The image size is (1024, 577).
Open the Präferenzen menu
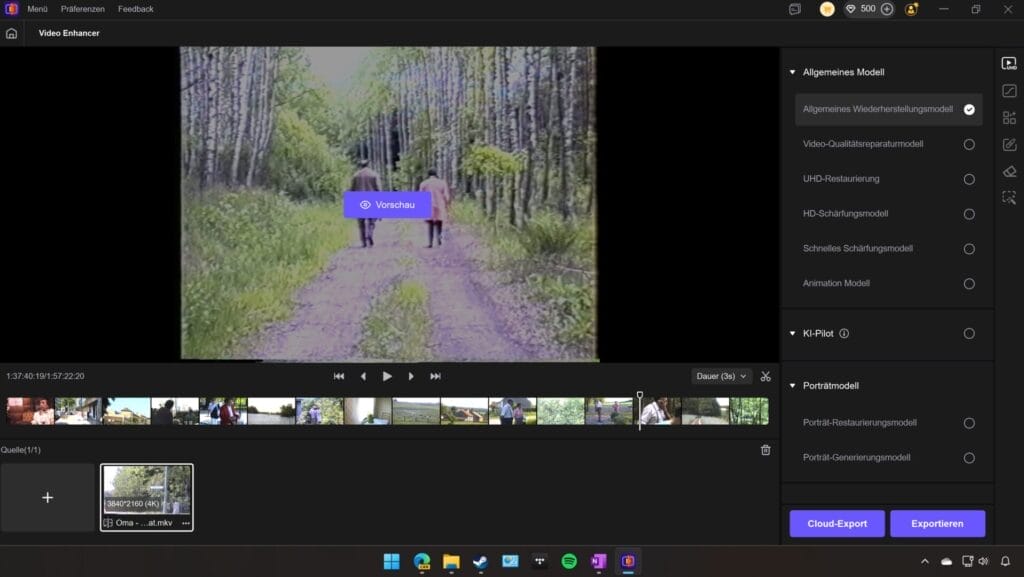pos(83,9)
